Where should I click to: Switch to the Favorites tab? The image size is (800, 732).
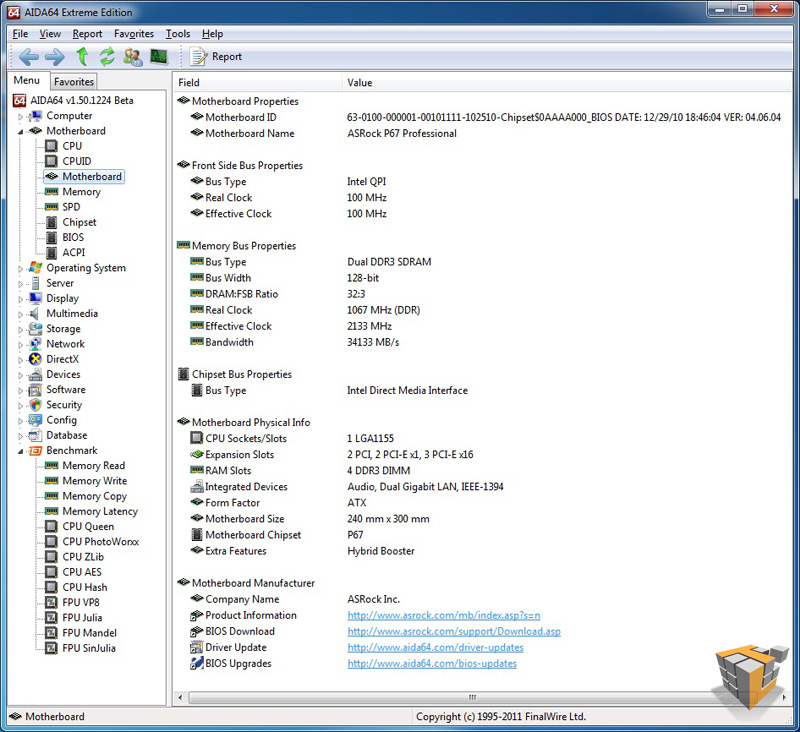[x=73, y=82]
